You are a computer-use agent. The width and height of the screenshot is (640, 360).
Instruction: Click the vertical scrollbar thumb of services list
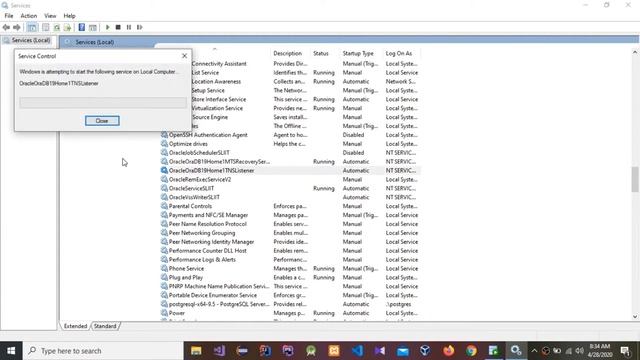point(635,179)
